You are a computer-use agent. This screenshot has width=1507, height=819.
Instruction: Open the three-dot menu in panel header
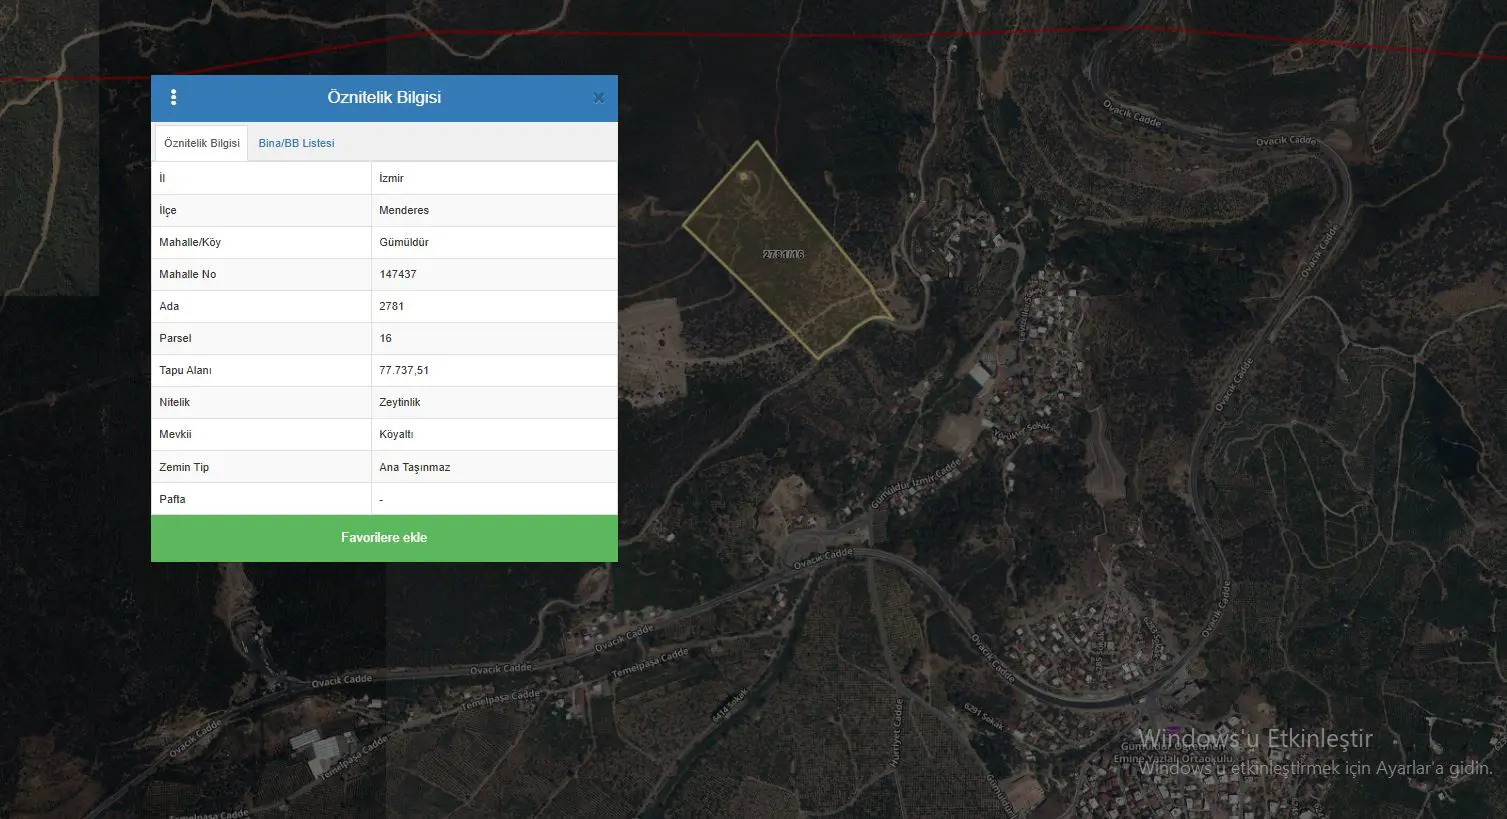click(174, 98)
